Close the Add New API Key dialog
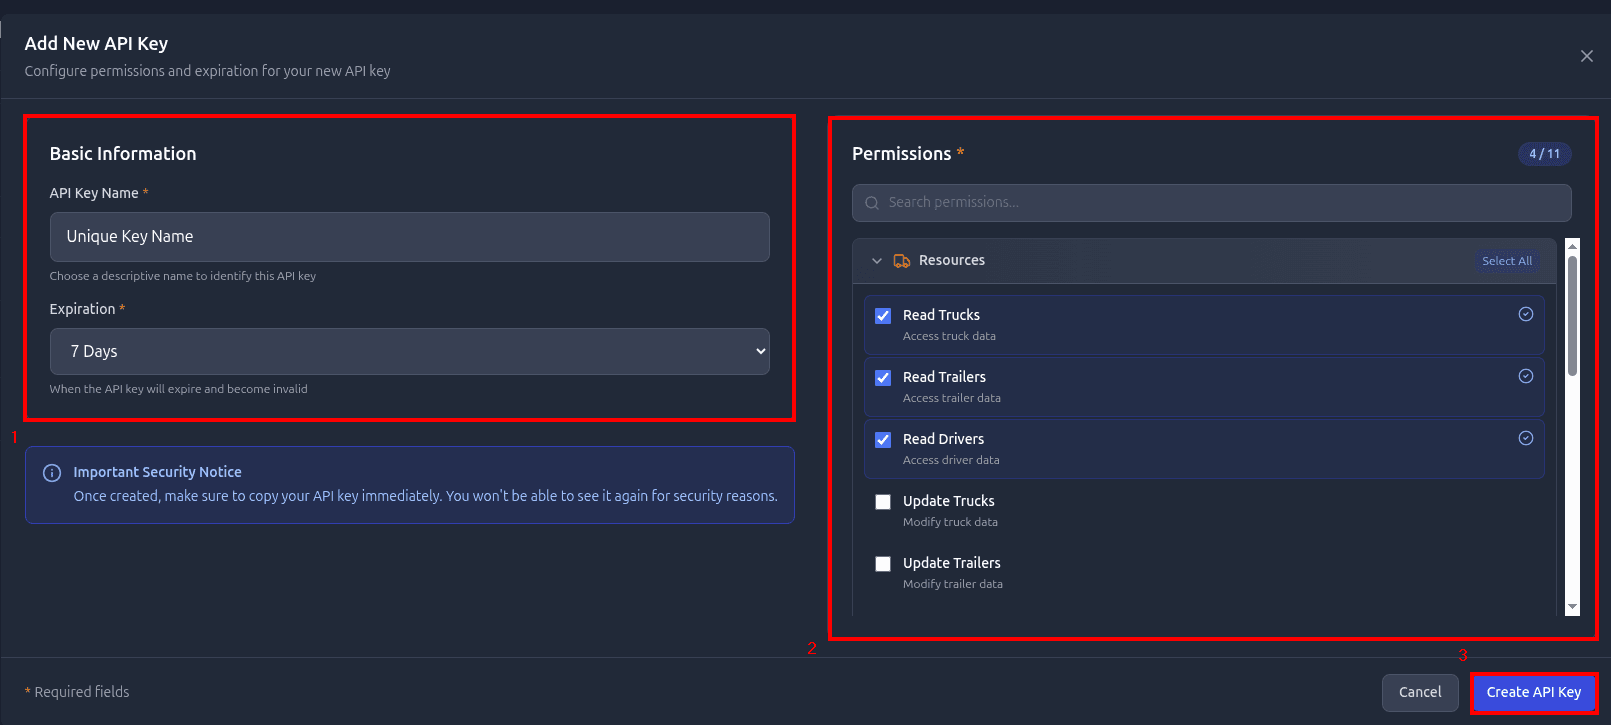1611x725 pixels. (1587, 56)
